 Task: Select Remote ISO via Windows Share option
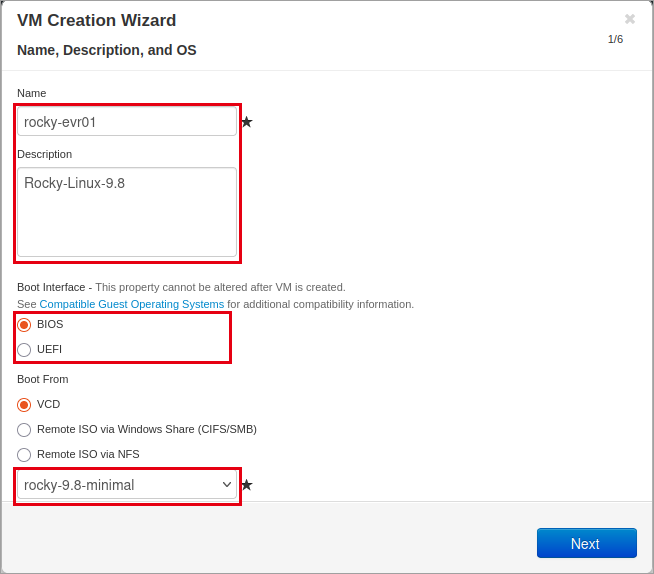[24, 430]
